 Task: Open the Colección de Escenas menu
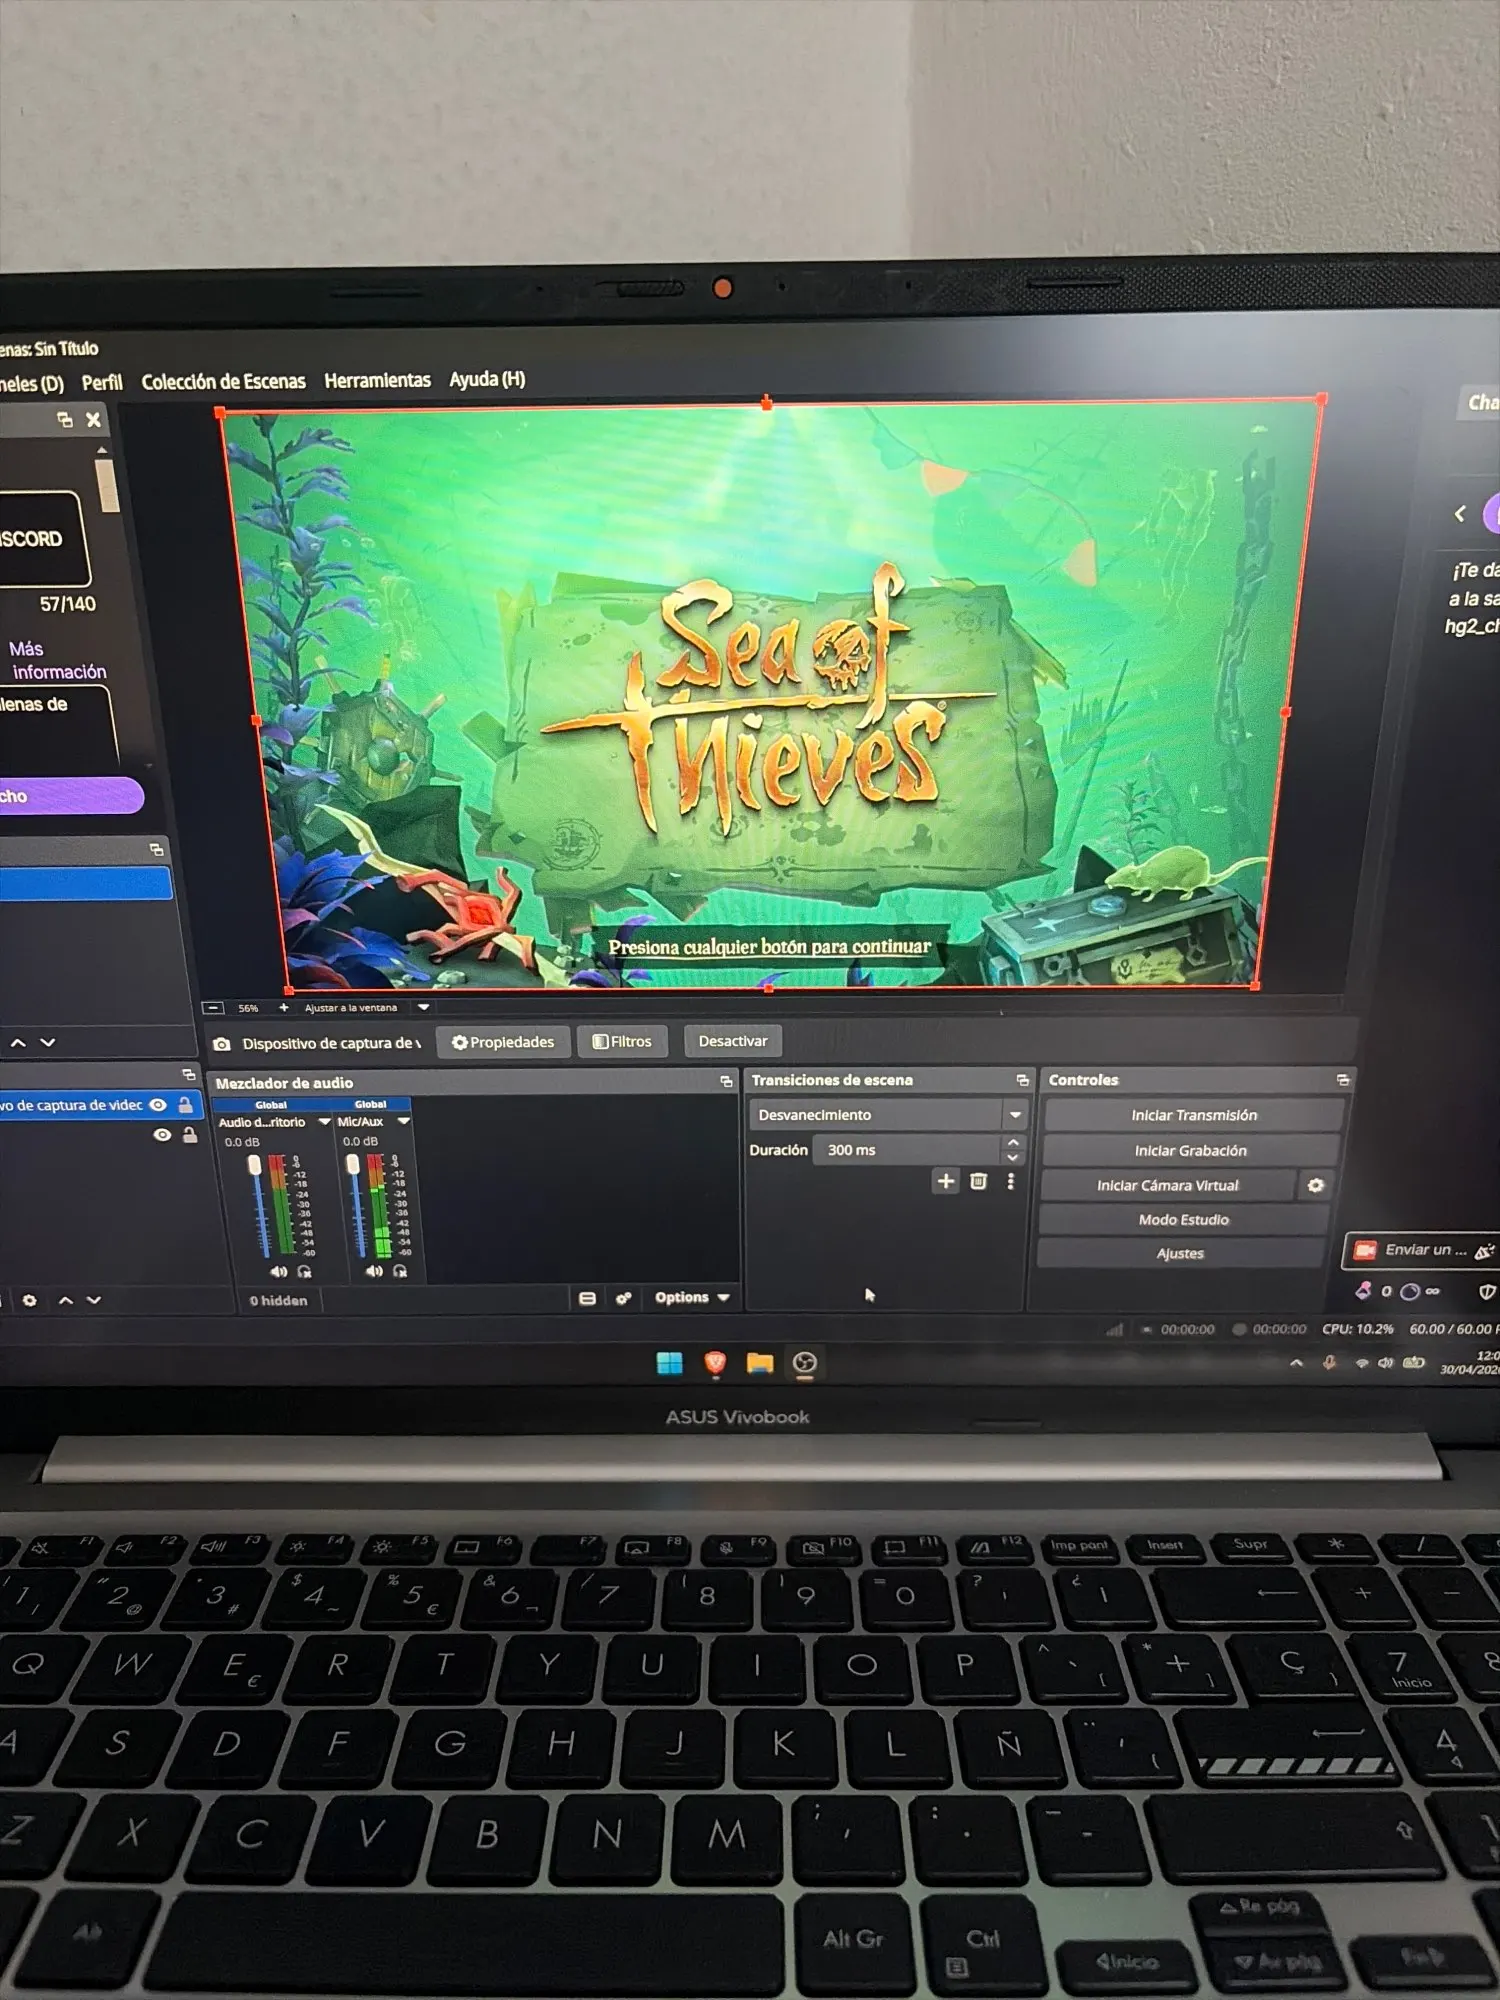[x=223, y=381]
